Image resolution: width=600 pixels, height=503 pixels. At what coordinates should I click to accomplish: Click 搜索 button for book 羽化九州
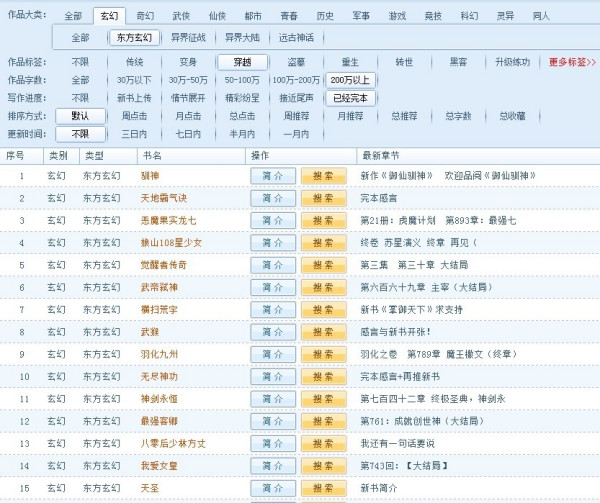click(x=323, y=354)
